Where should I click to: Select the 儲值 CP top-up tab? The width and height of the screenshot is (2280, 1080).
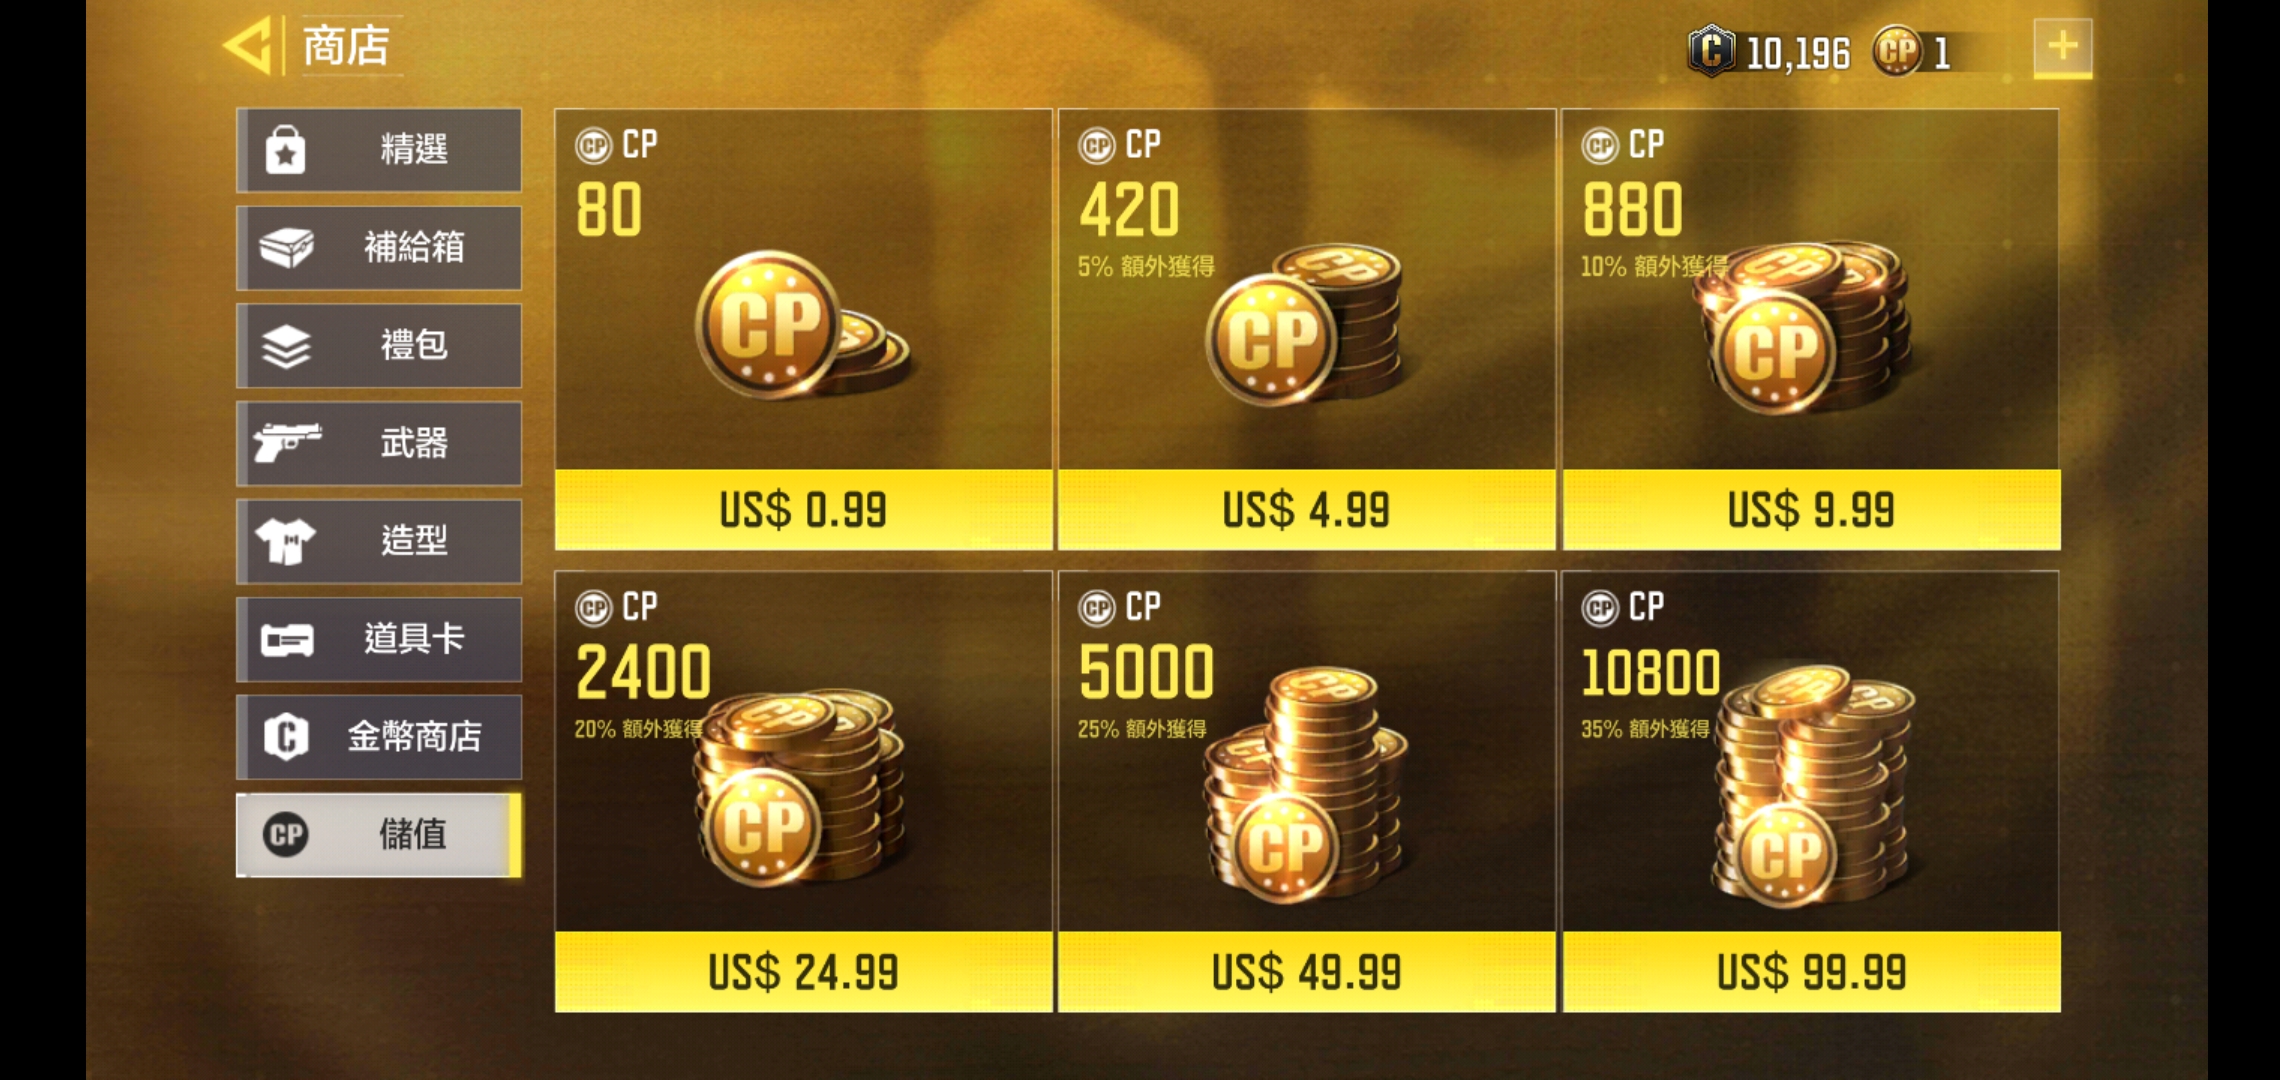point(379,835)
